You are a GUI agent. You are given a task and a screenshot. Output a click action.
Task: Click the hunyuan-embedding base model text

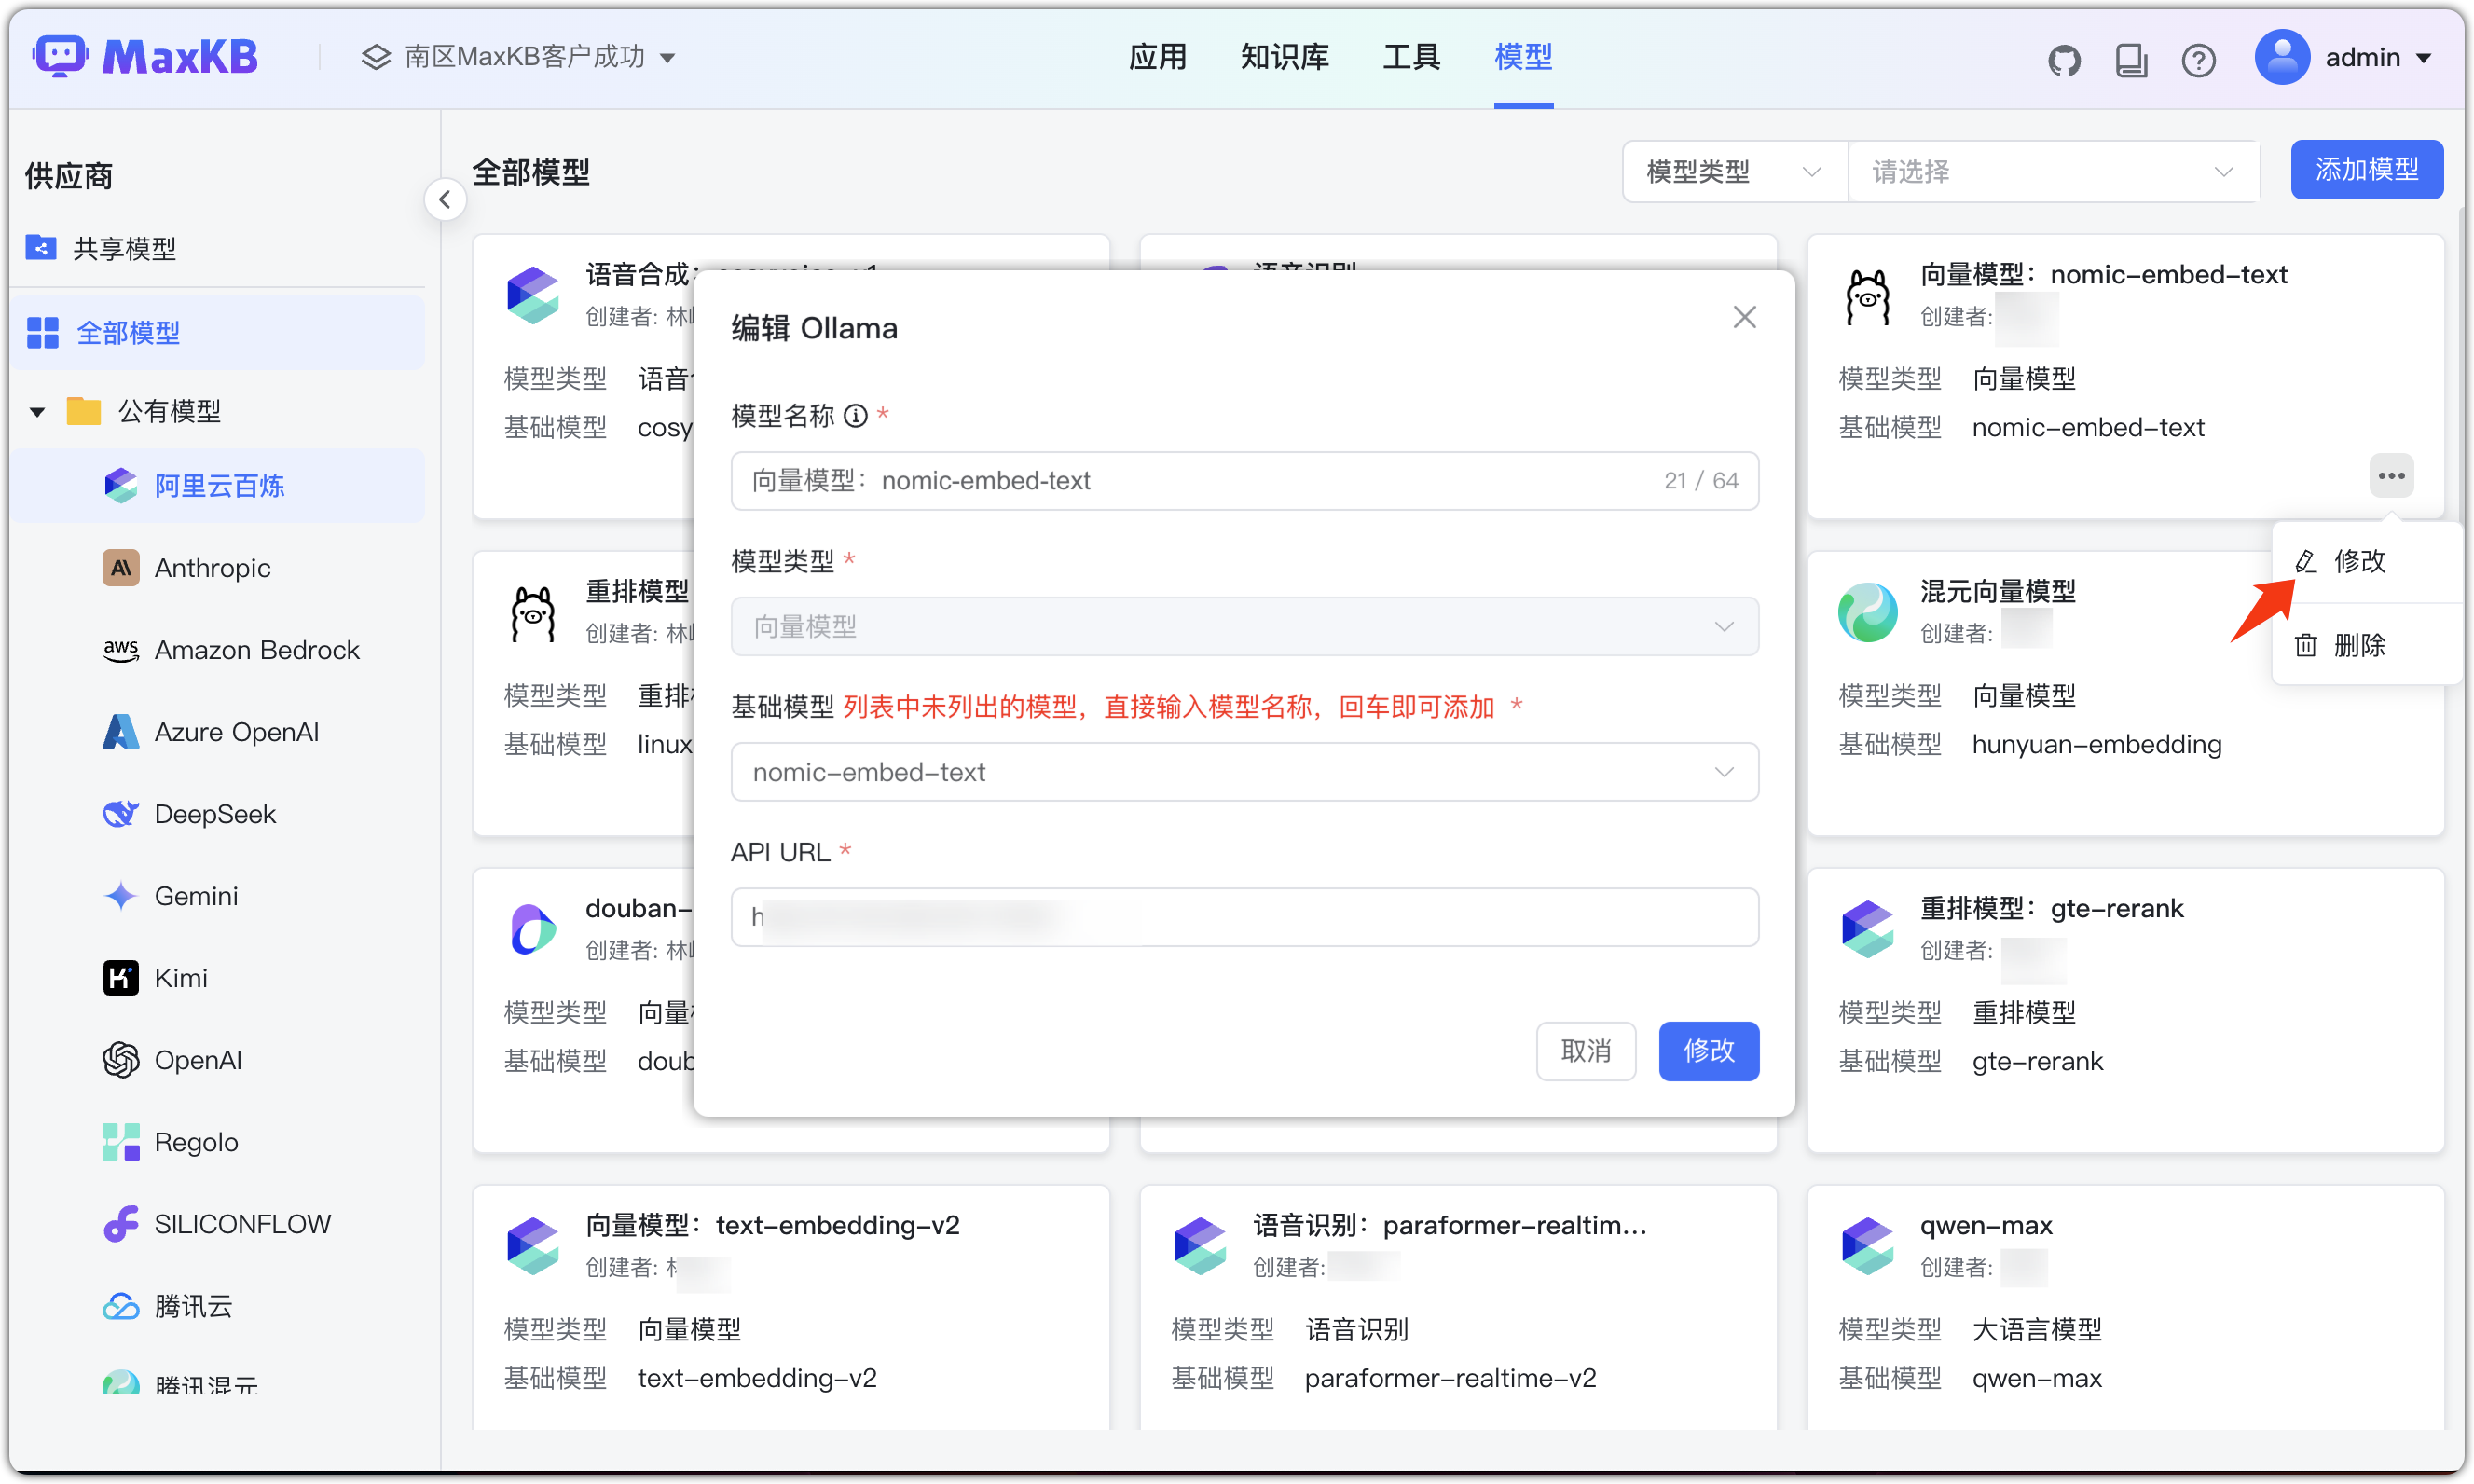2096,744
